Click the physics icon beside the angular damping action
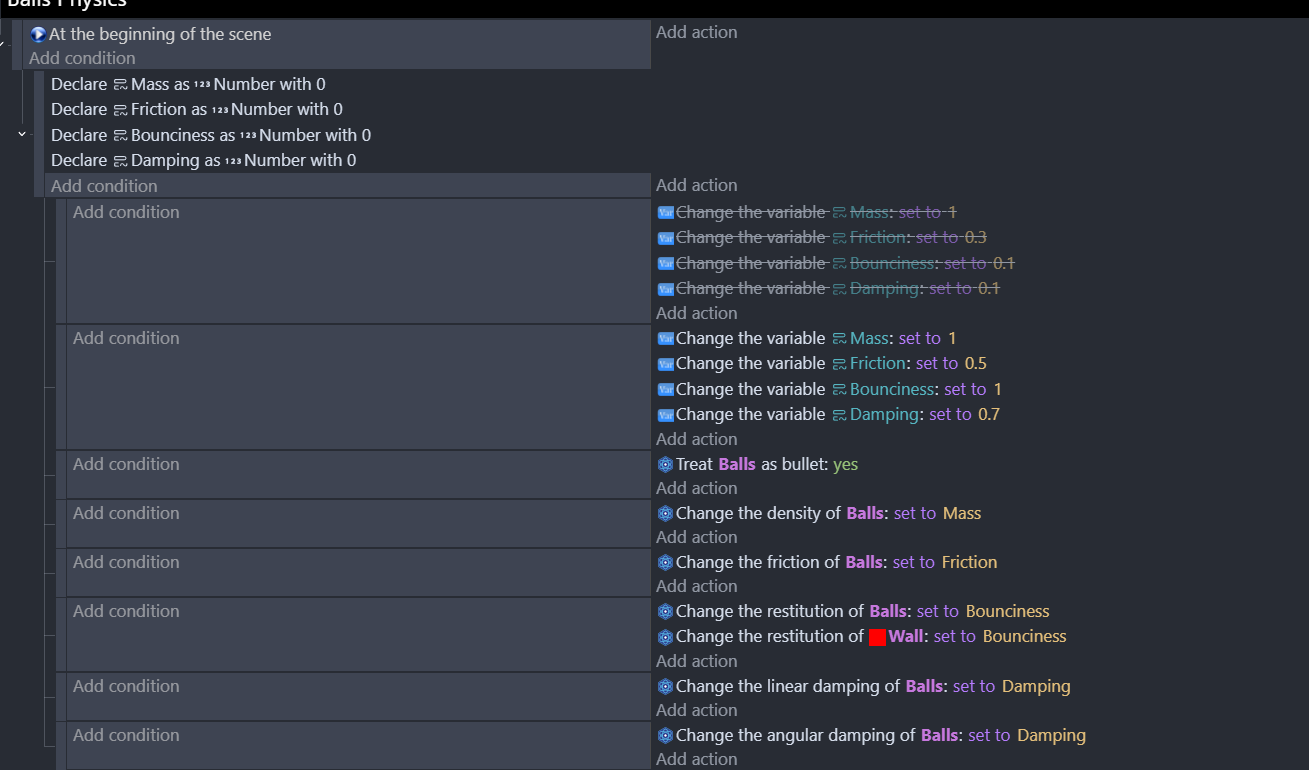 [665, 736]
